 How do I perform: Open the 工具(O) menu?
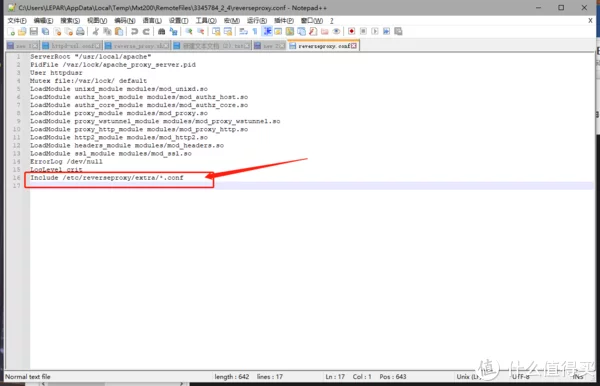click(206, 21)
